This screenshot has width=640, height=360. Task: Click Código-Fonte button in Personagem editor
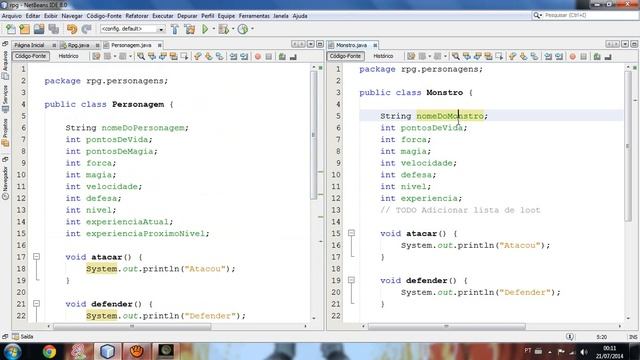coord(31,56)
